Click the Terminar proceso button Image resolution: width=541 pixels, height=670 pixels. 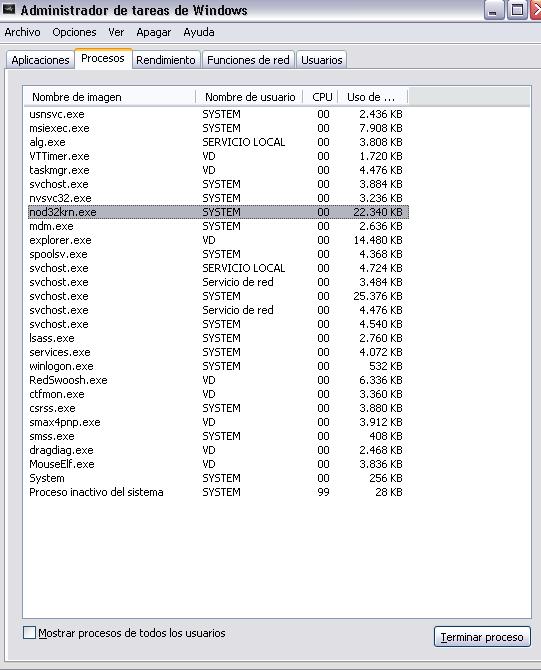(x=482, y=637)
